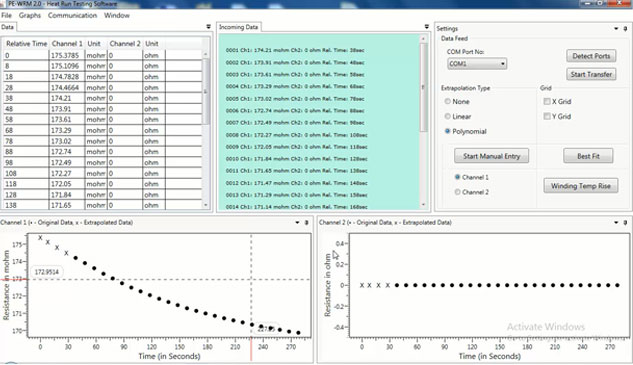633x365 pixels.
Task: Toggle auto-hide pin on Channel 1 chart
Action: (x=306, y=222)
